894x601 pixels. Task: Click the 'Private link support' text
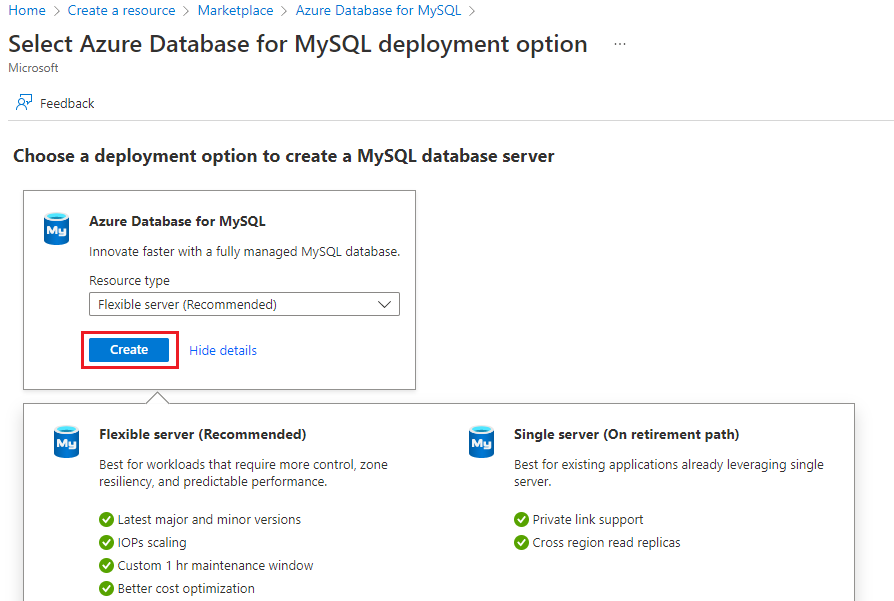[x=588, y=519]
